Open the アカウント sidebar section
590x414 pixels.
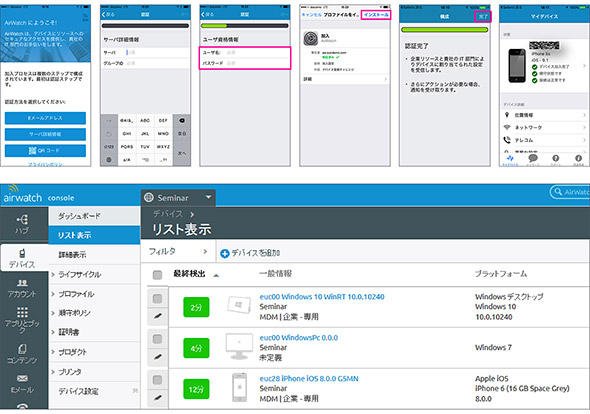click(22, 288)
